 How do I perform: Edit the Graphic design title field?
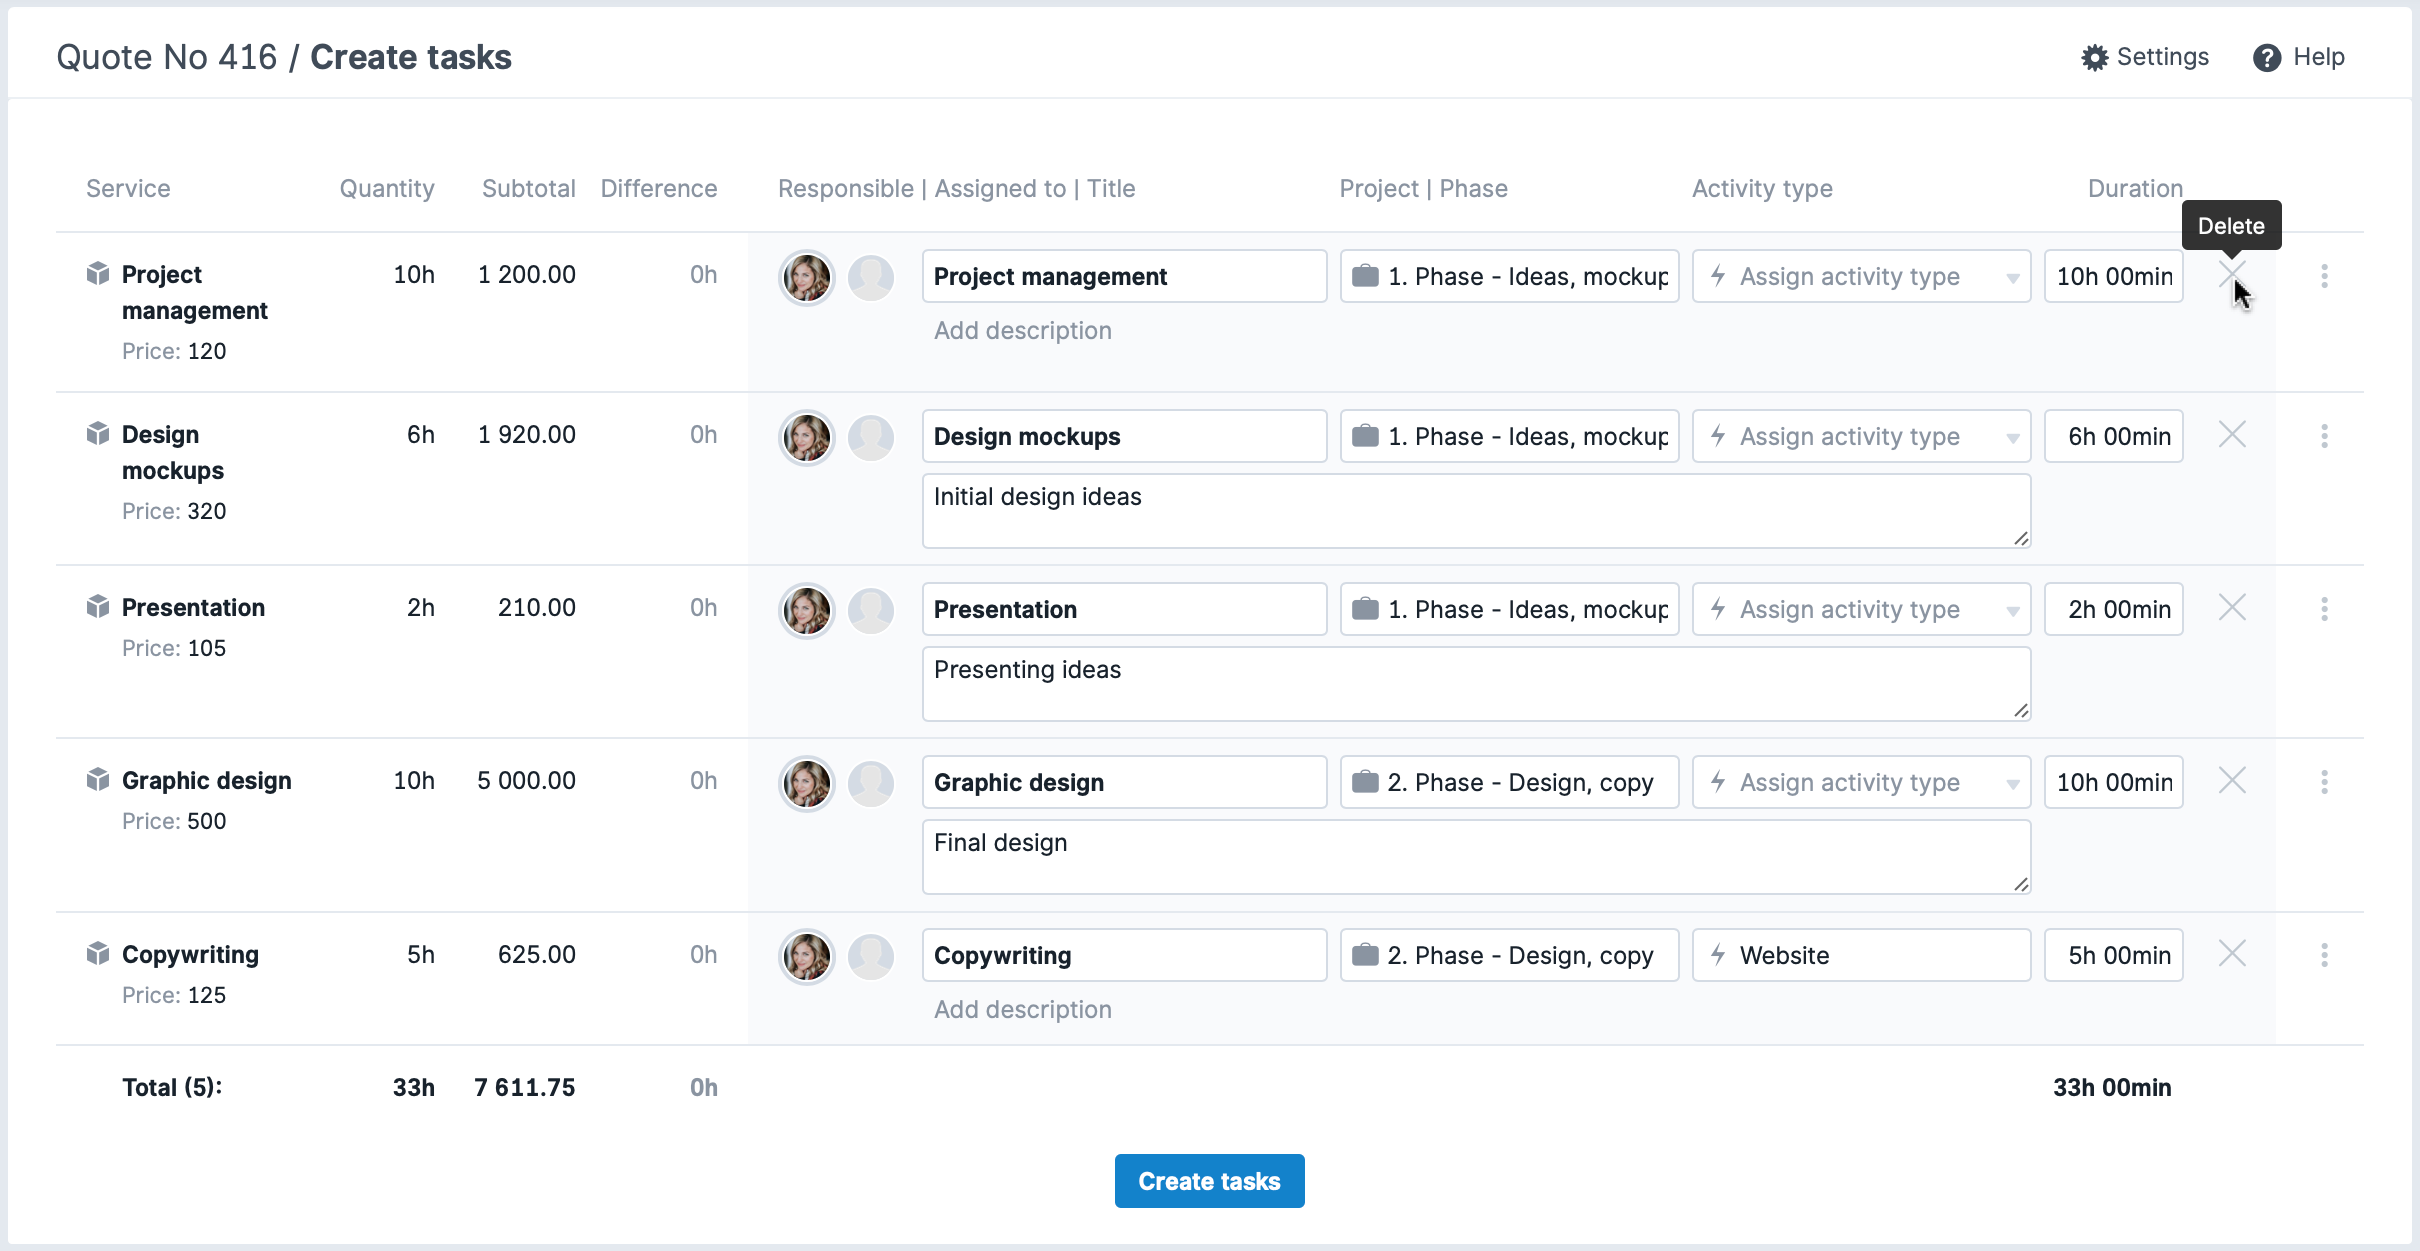[x=1124, y=782]
